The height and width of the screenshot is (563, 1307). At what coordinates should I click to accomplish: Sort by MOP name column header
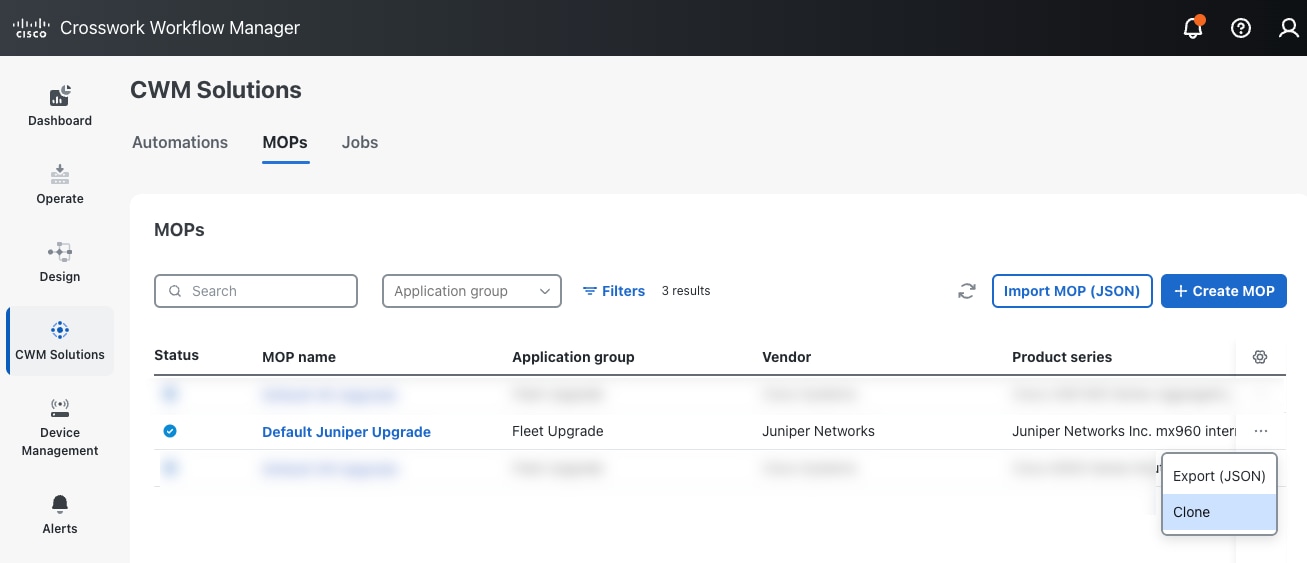pyautogui.click(x=299, y=357)
